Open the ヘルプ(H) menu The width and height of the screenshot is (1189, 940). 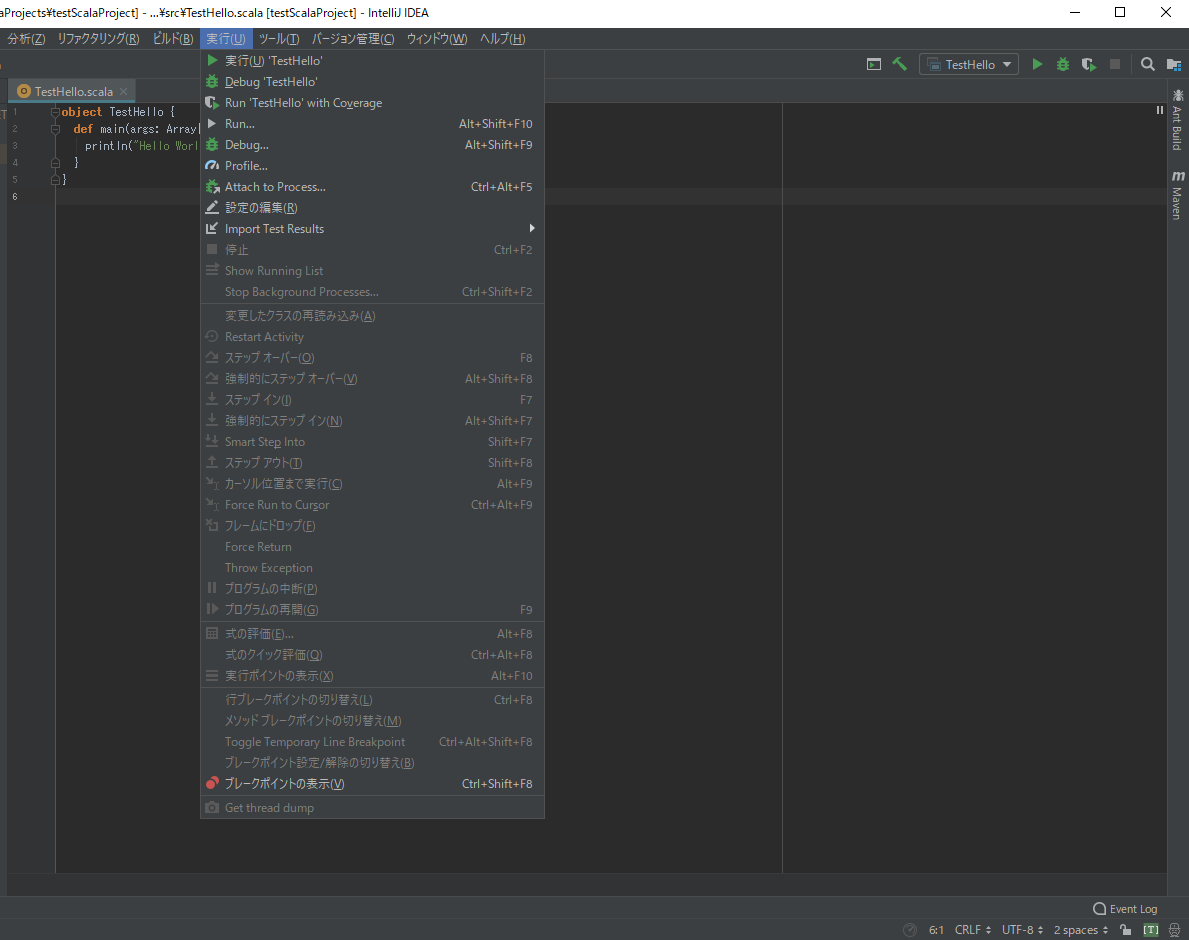[503, 39]
